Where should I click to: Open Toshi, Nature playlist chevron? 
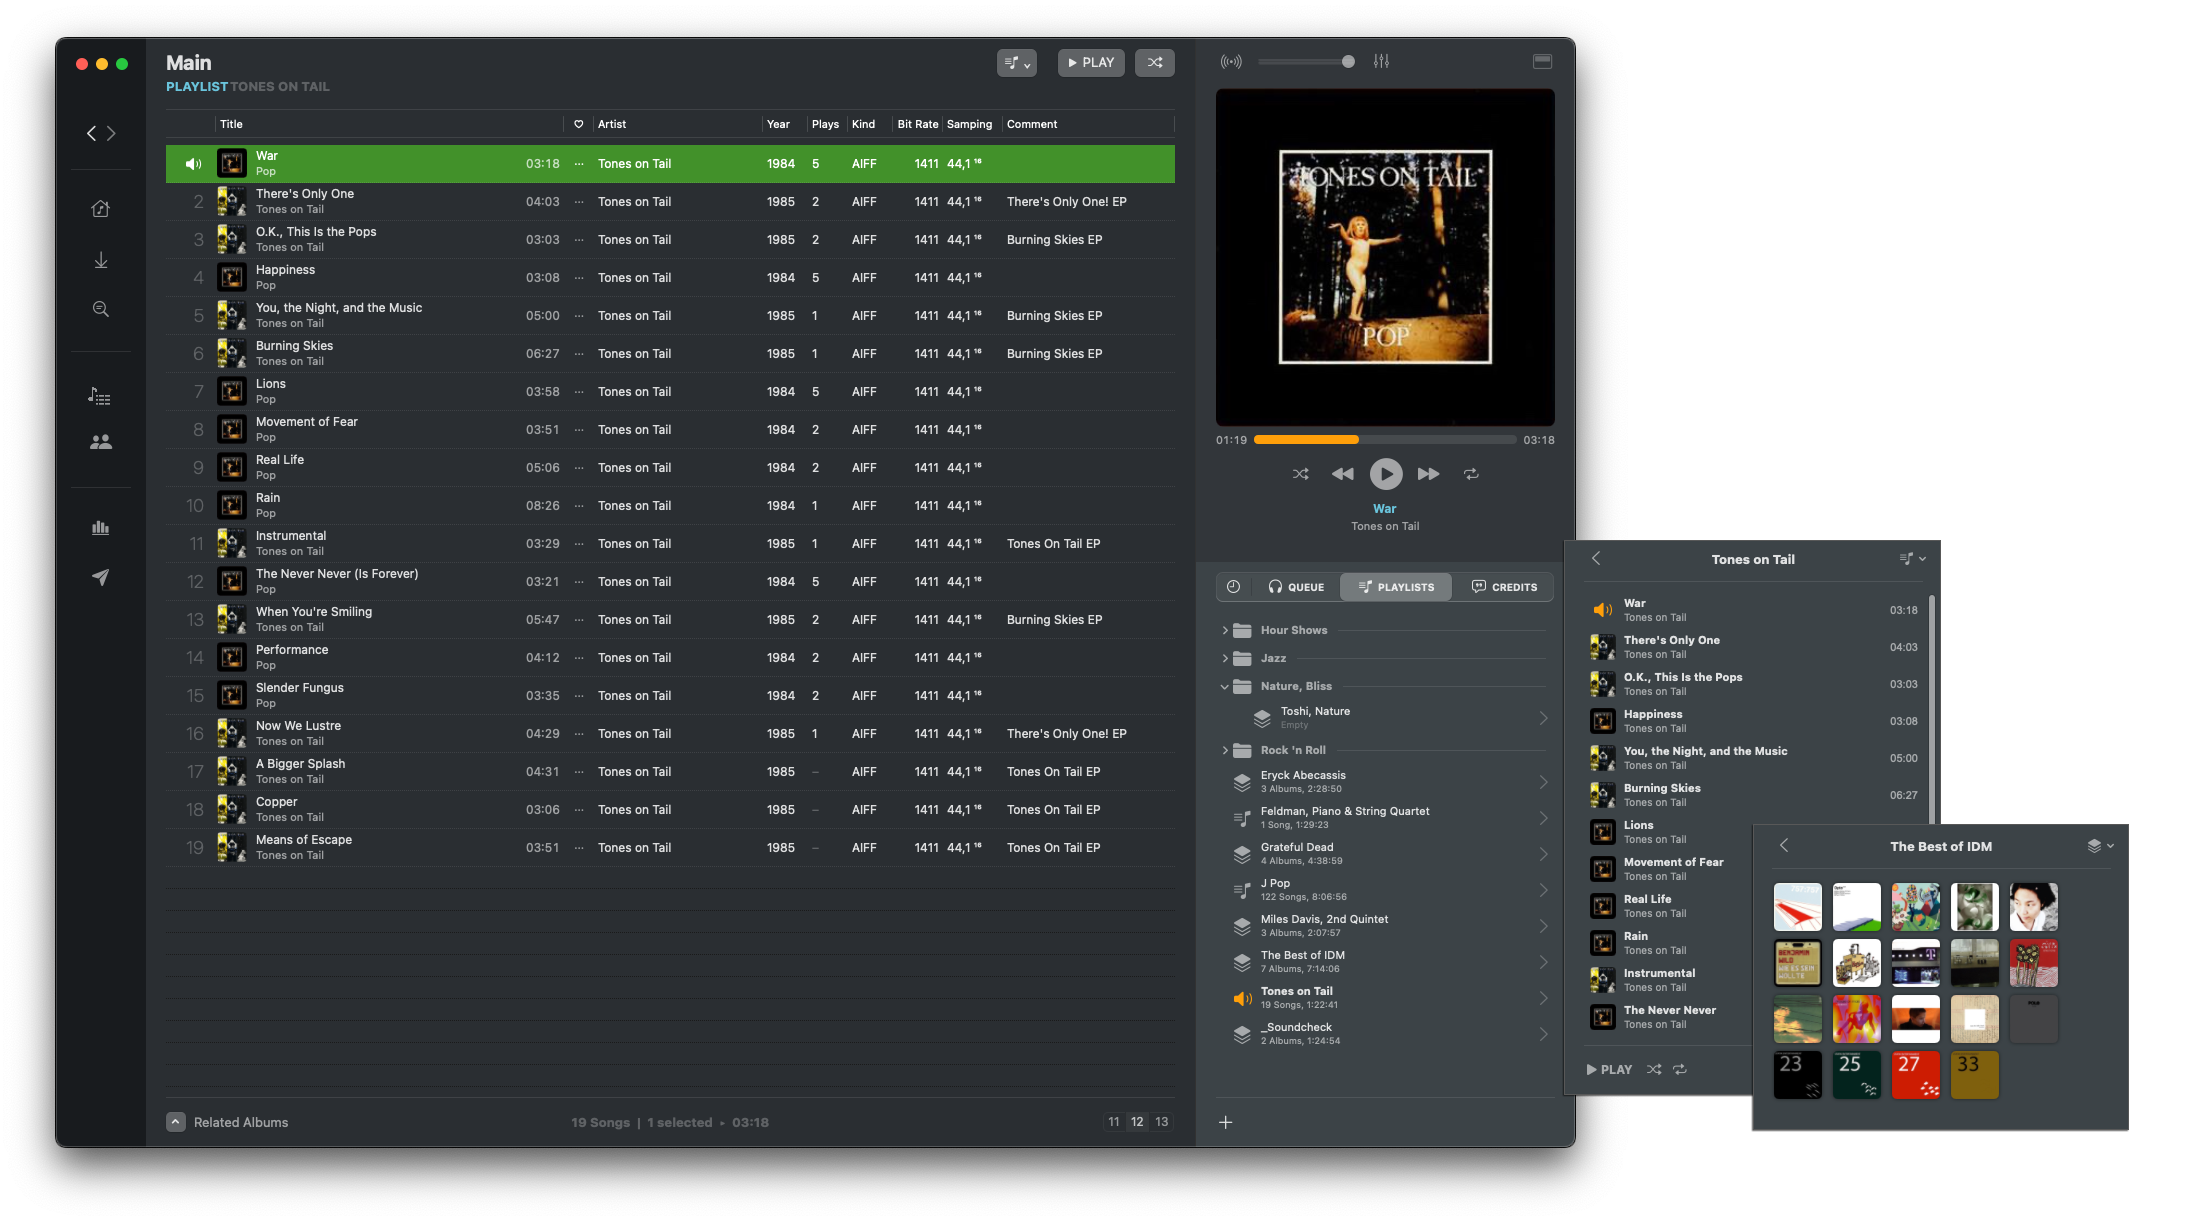pos(1543,718)
